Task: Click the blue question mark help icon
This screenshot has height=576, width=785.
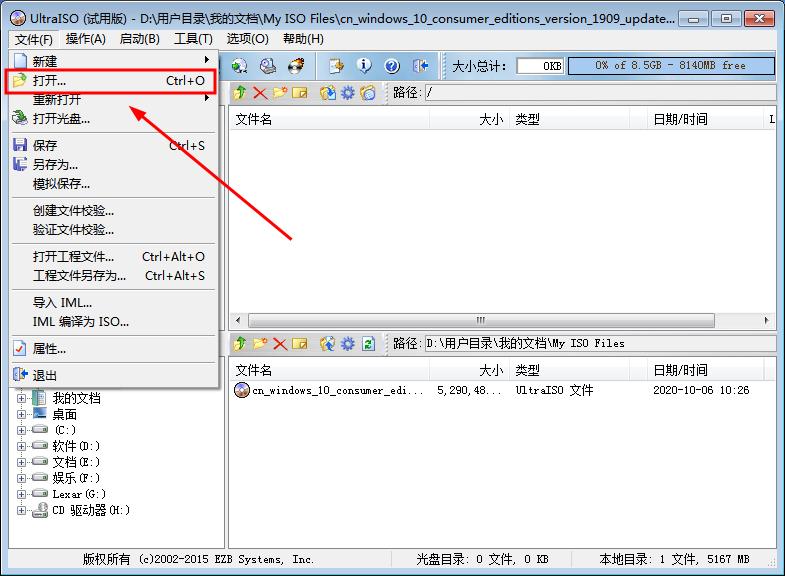Action: 392,66
